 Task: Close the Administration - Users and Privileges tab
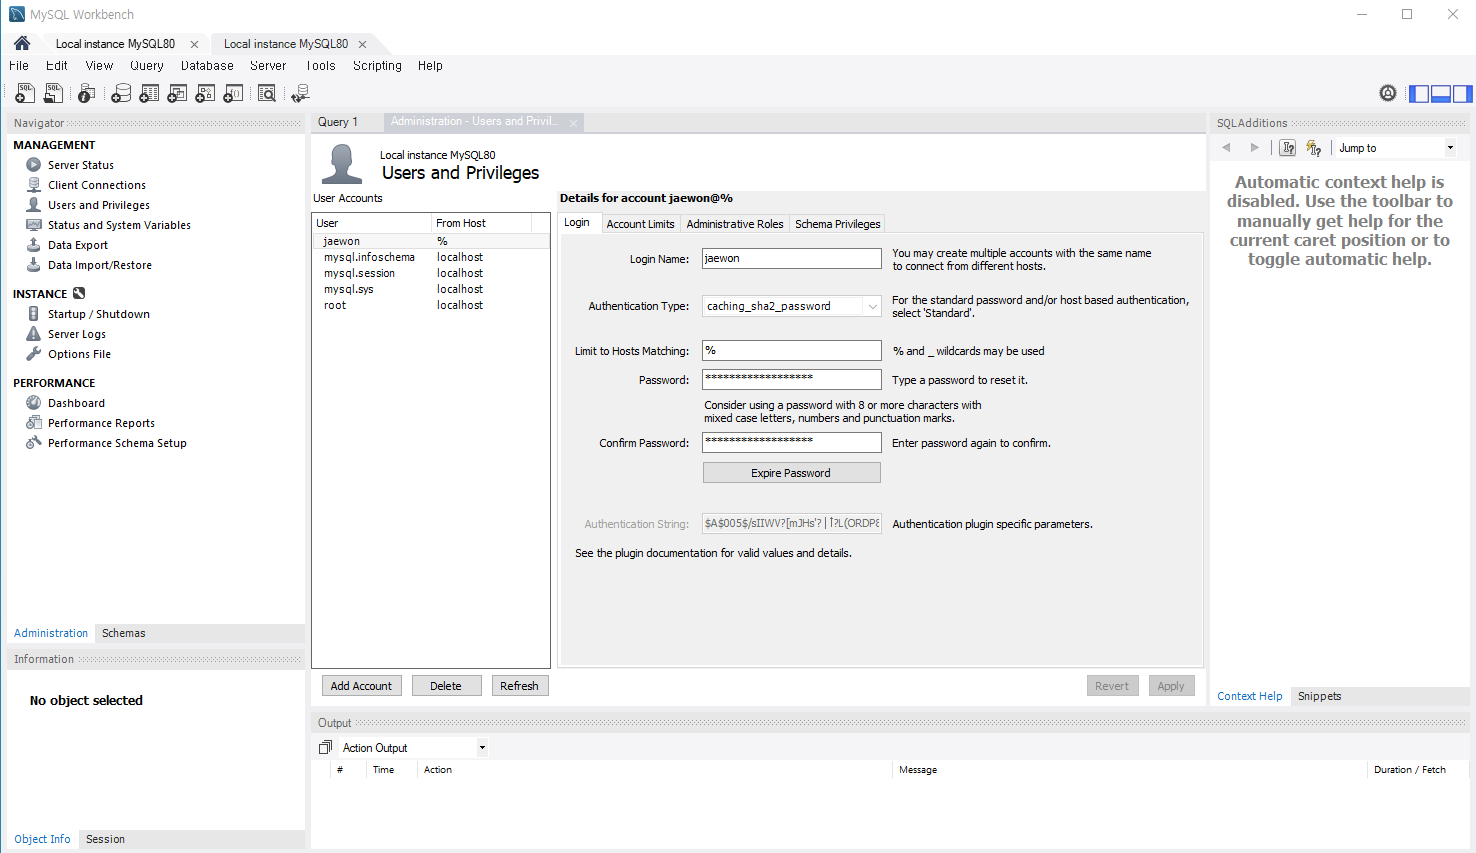pos(573,123)
